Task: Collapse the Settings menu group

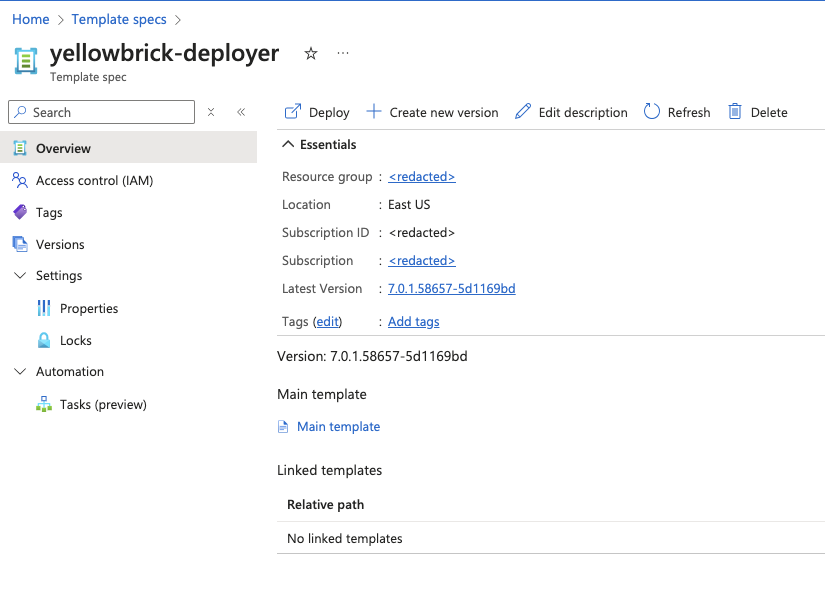Action: coord(20,276)
